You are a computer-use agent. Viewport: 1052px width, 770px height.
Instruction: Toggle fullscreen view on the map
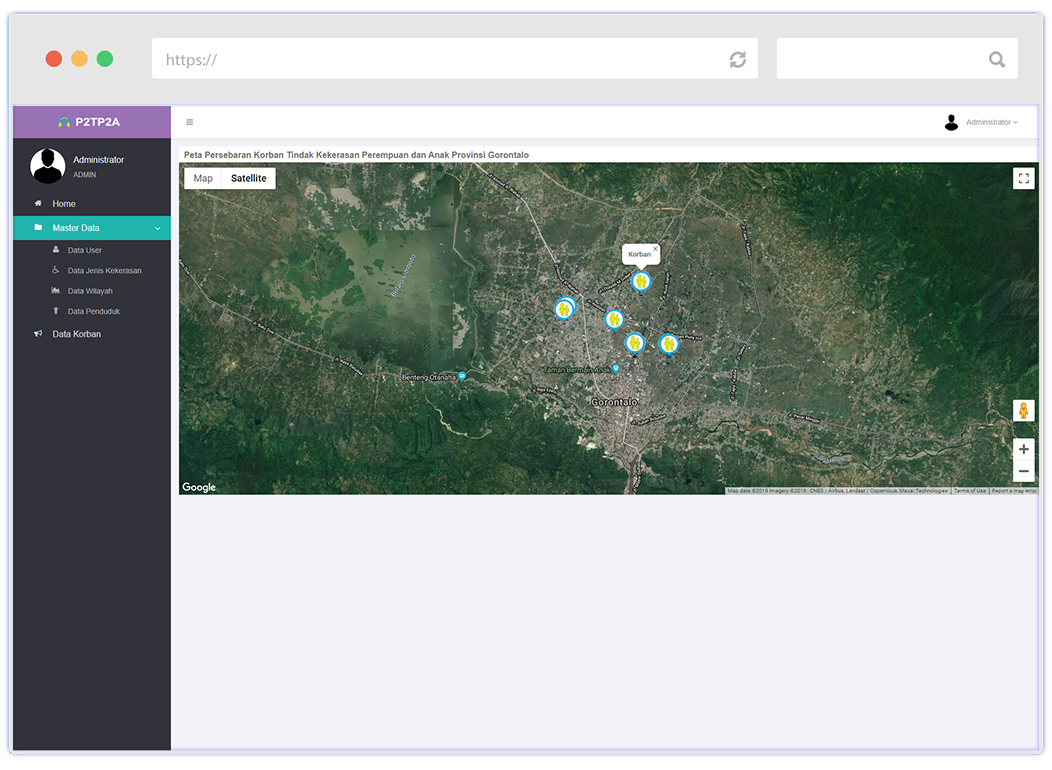coord(1023,179)
